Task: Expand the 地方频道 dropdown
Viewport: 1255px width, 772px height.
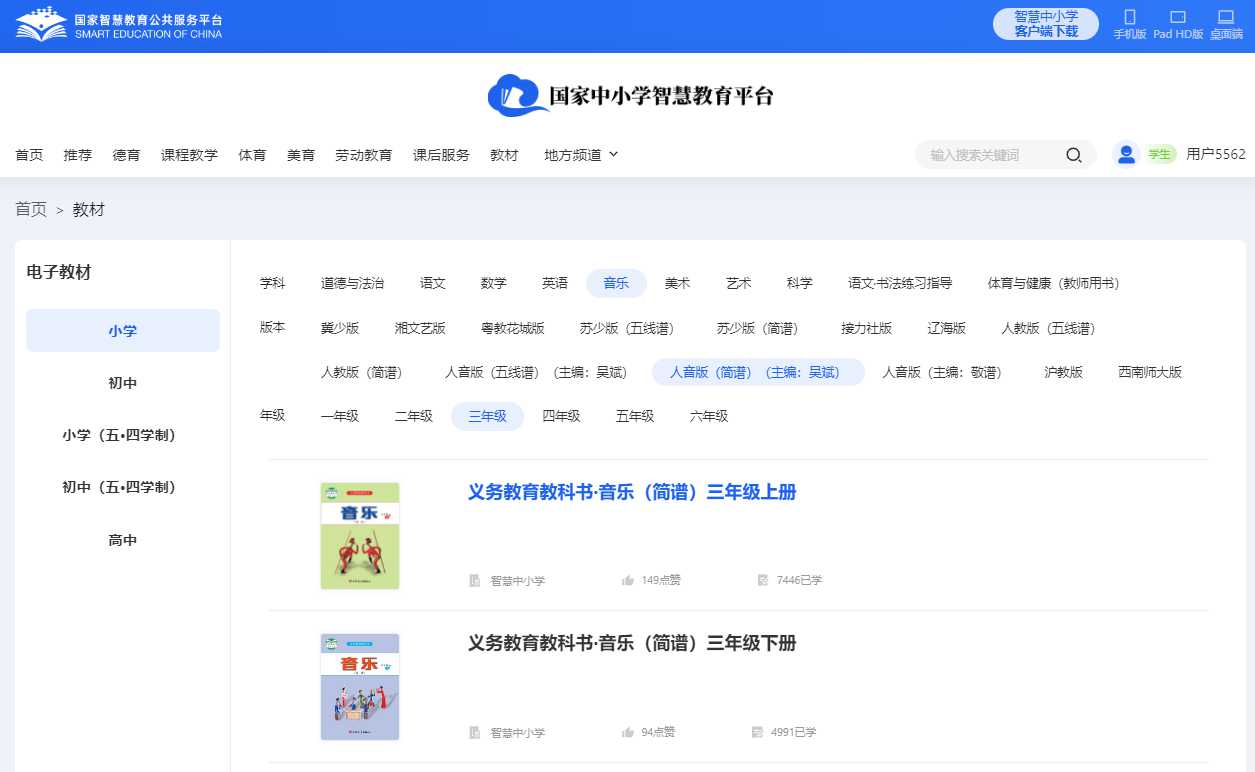Action: tap(581, 155)
